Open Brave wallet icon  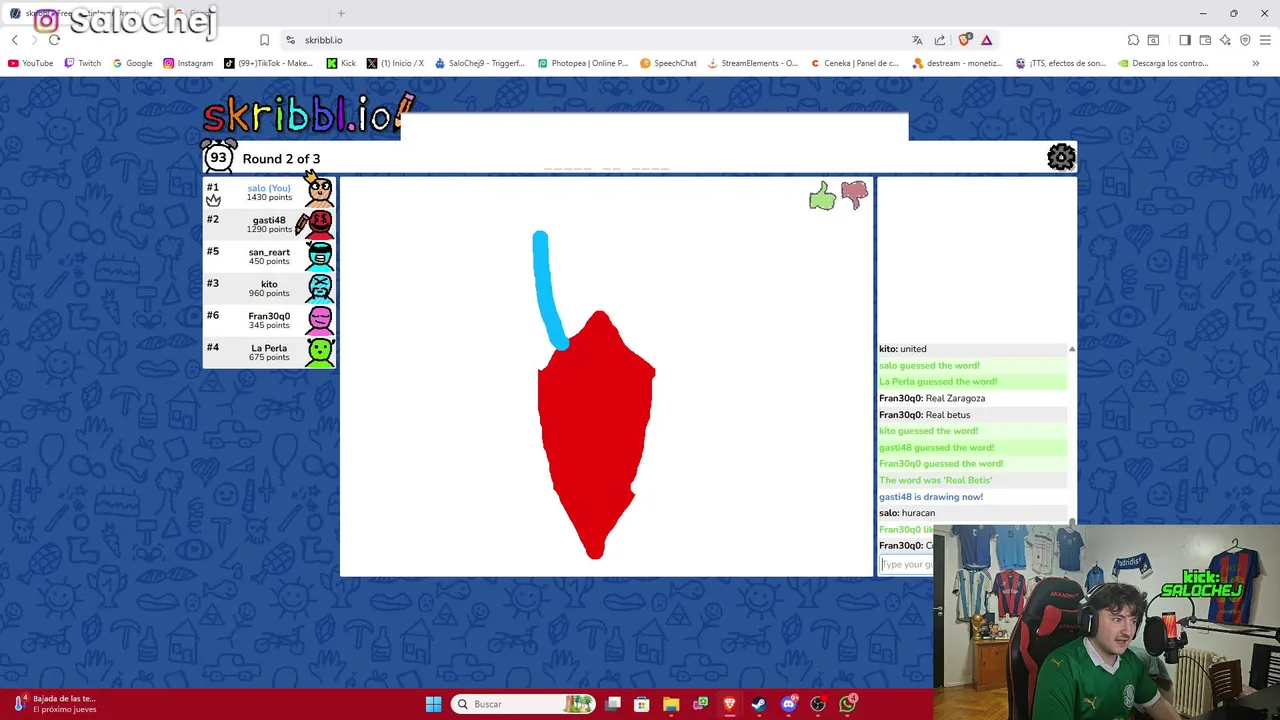point(1205,40)
